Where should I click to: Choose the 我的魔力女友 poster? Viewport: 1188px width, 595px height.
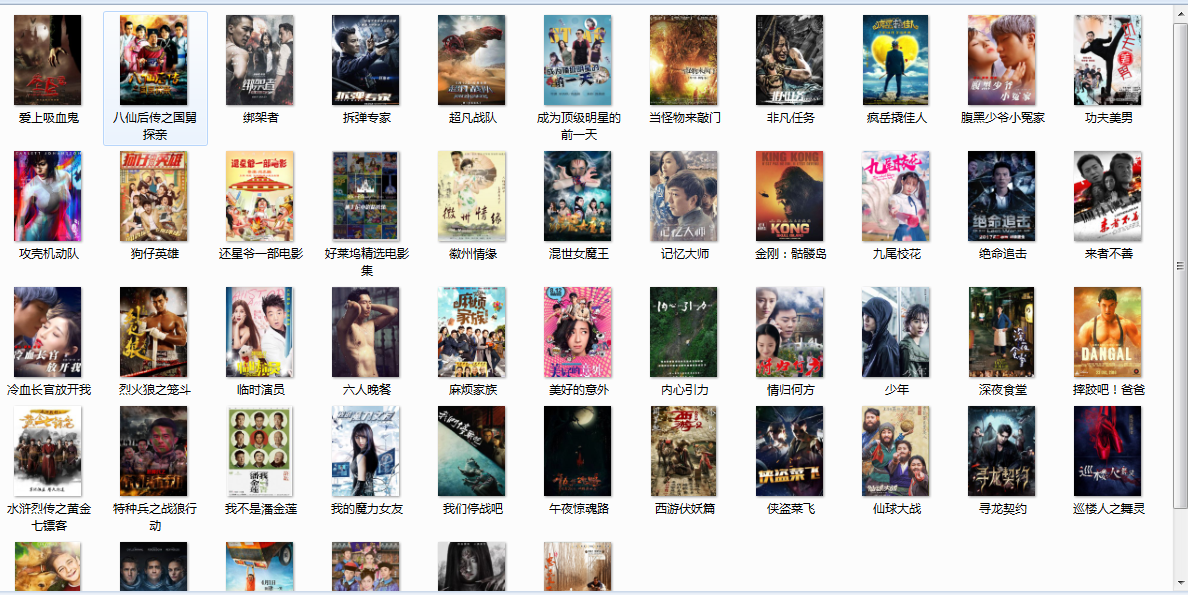tap(366, 451)
